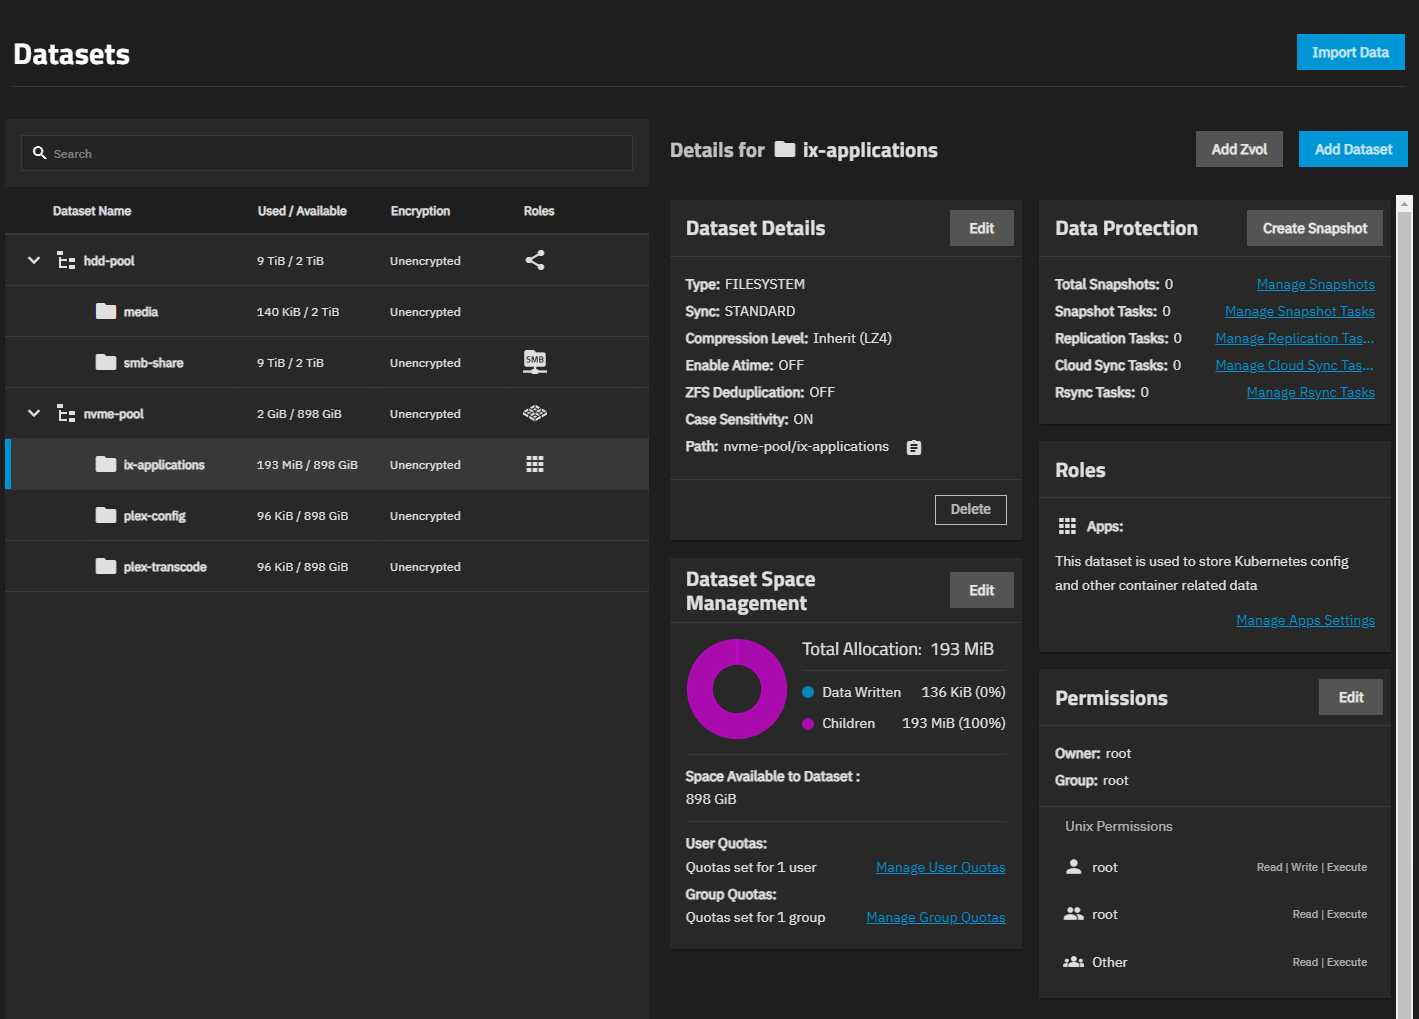Image resolution: width=1419 pixels, height=1019 pixels.
Task: Click the Roles column header
Action: click(538, 211)
